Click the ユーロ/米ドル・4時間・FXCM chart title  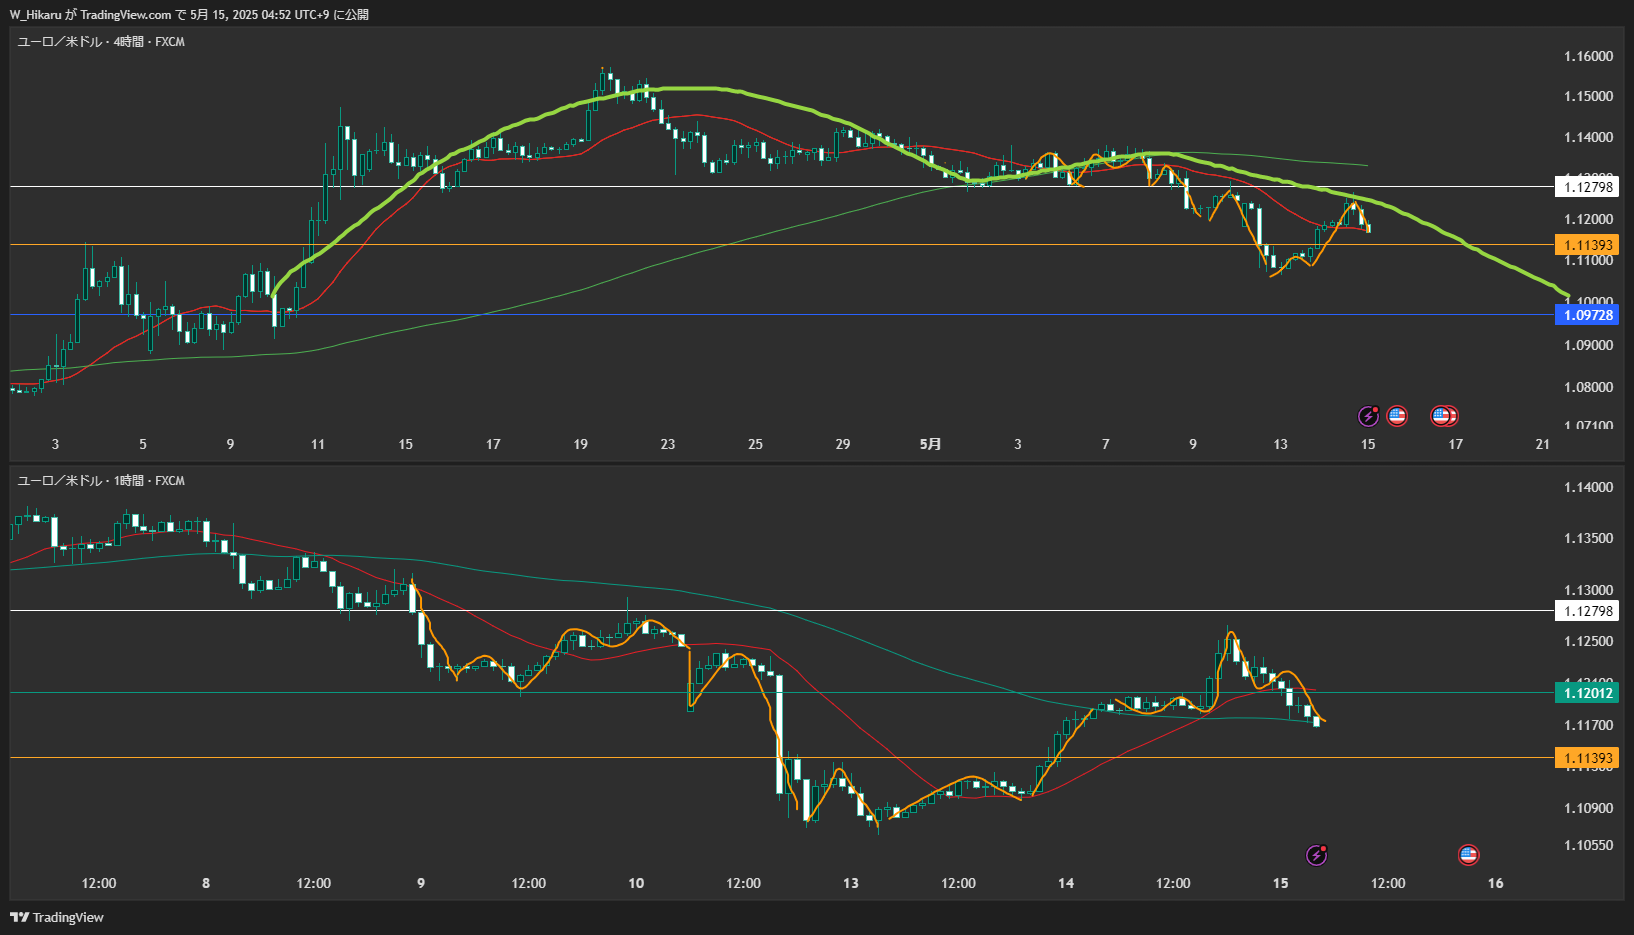101,42
